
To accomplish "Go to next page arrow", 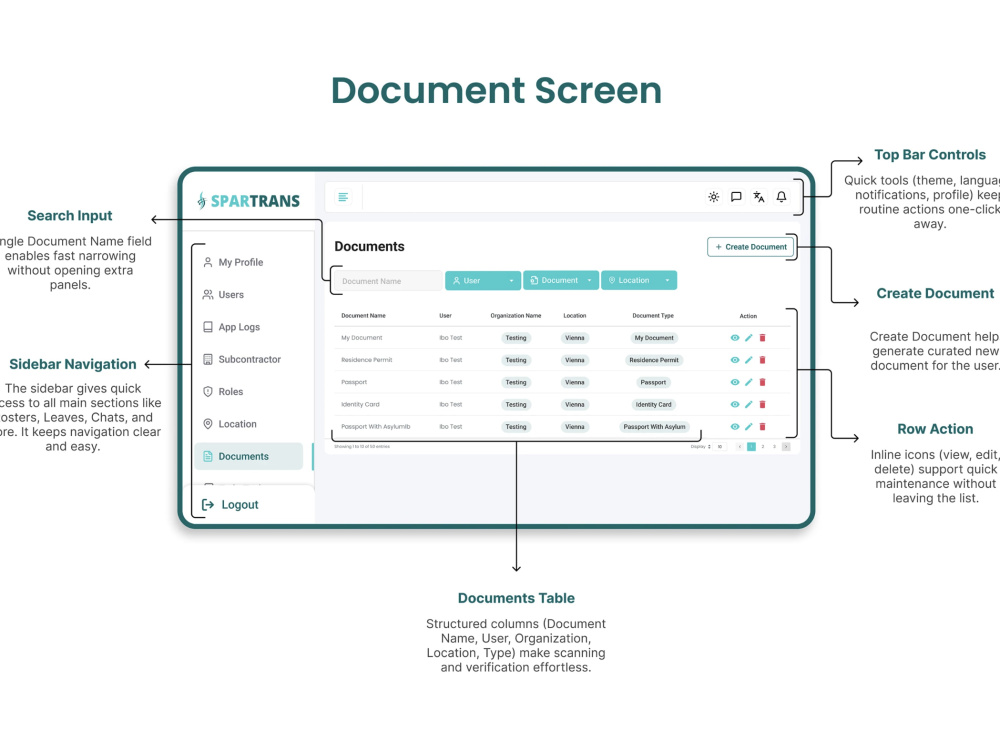I will pyautogui.click(x=786, y=446).
